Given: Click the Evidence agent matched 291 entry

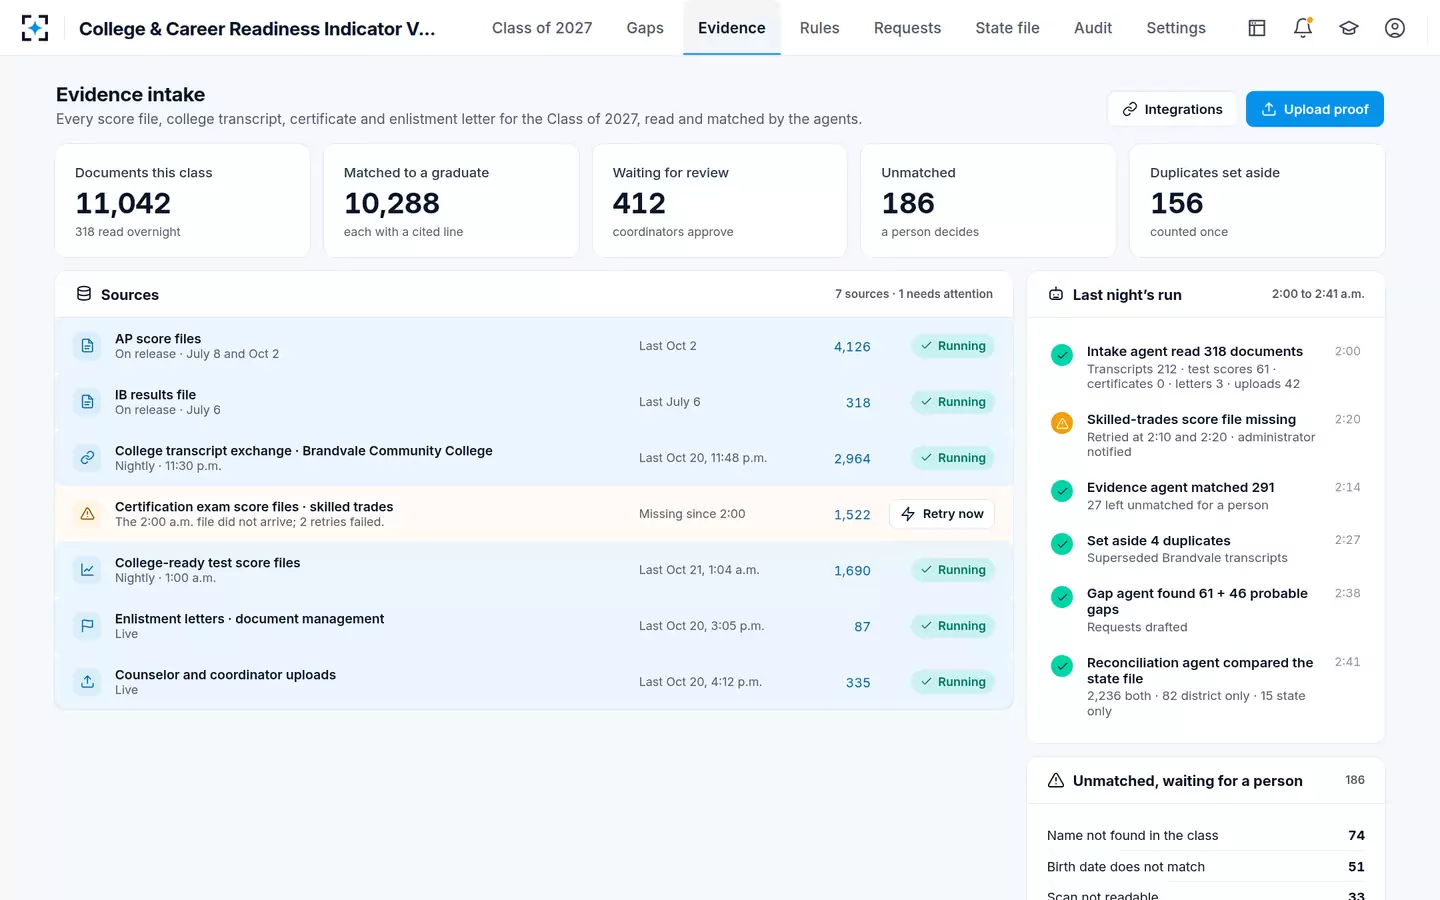Looking at the screenshot, I should tap(1206, 496).
